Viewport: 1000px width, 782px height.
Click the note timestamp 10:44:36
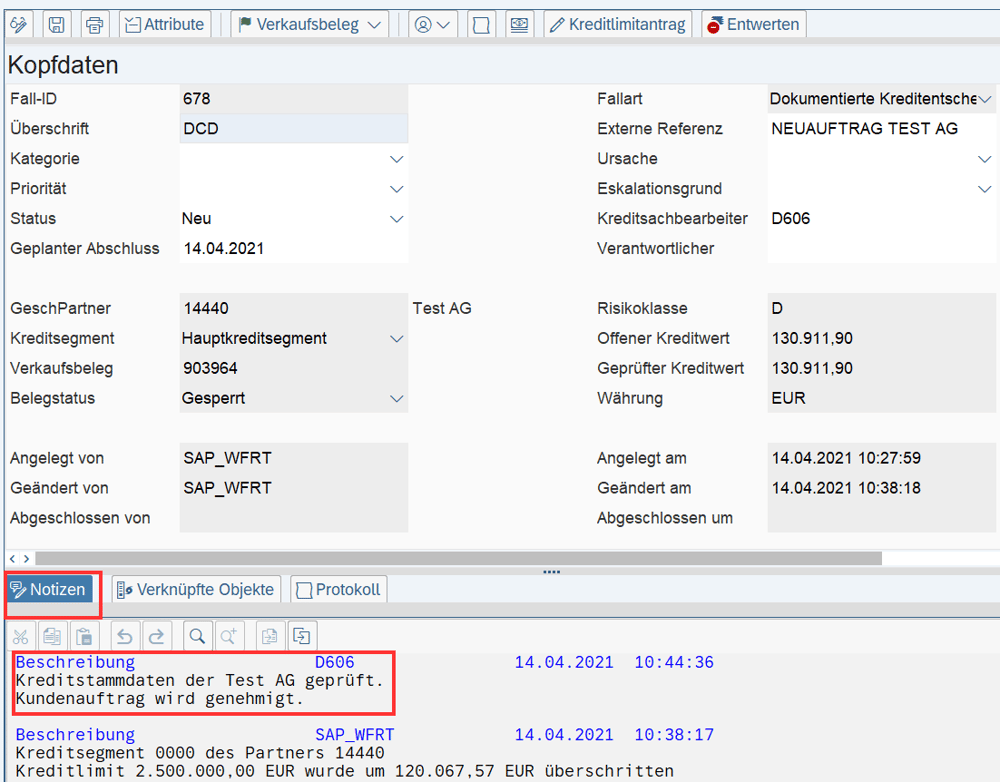click(x=674, y=662)
